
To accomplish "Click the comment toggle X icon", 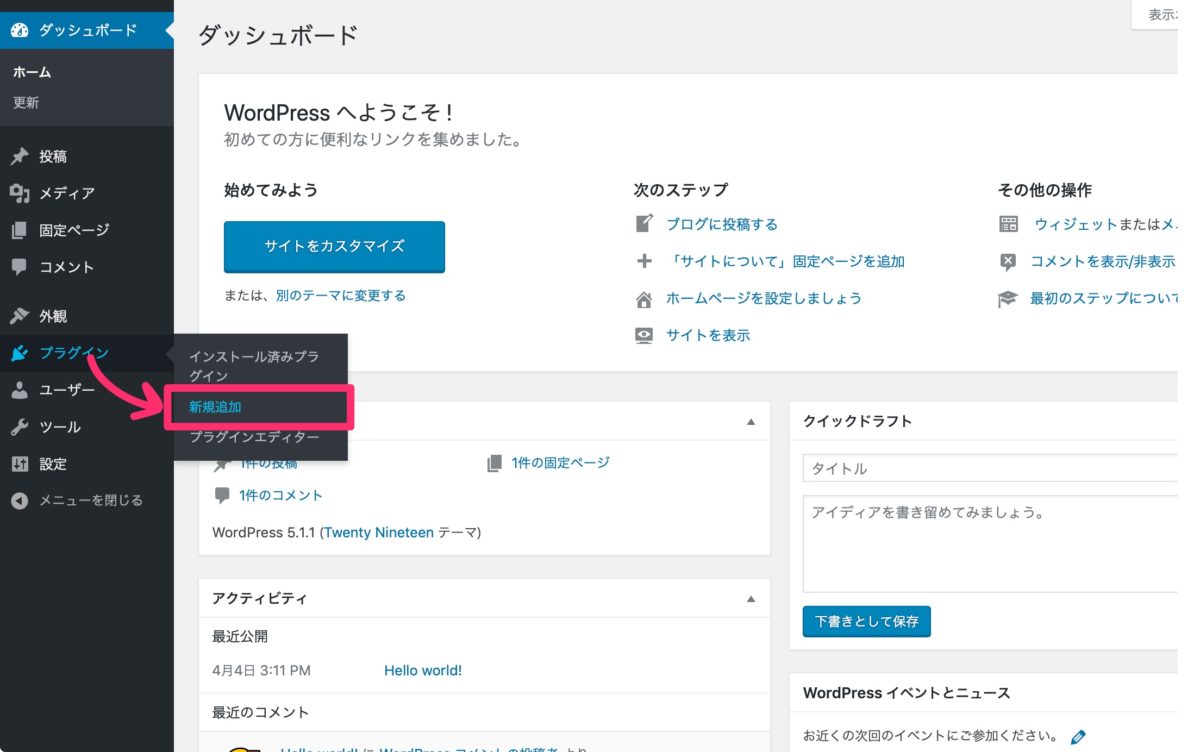I will [x=1008, y=261].
